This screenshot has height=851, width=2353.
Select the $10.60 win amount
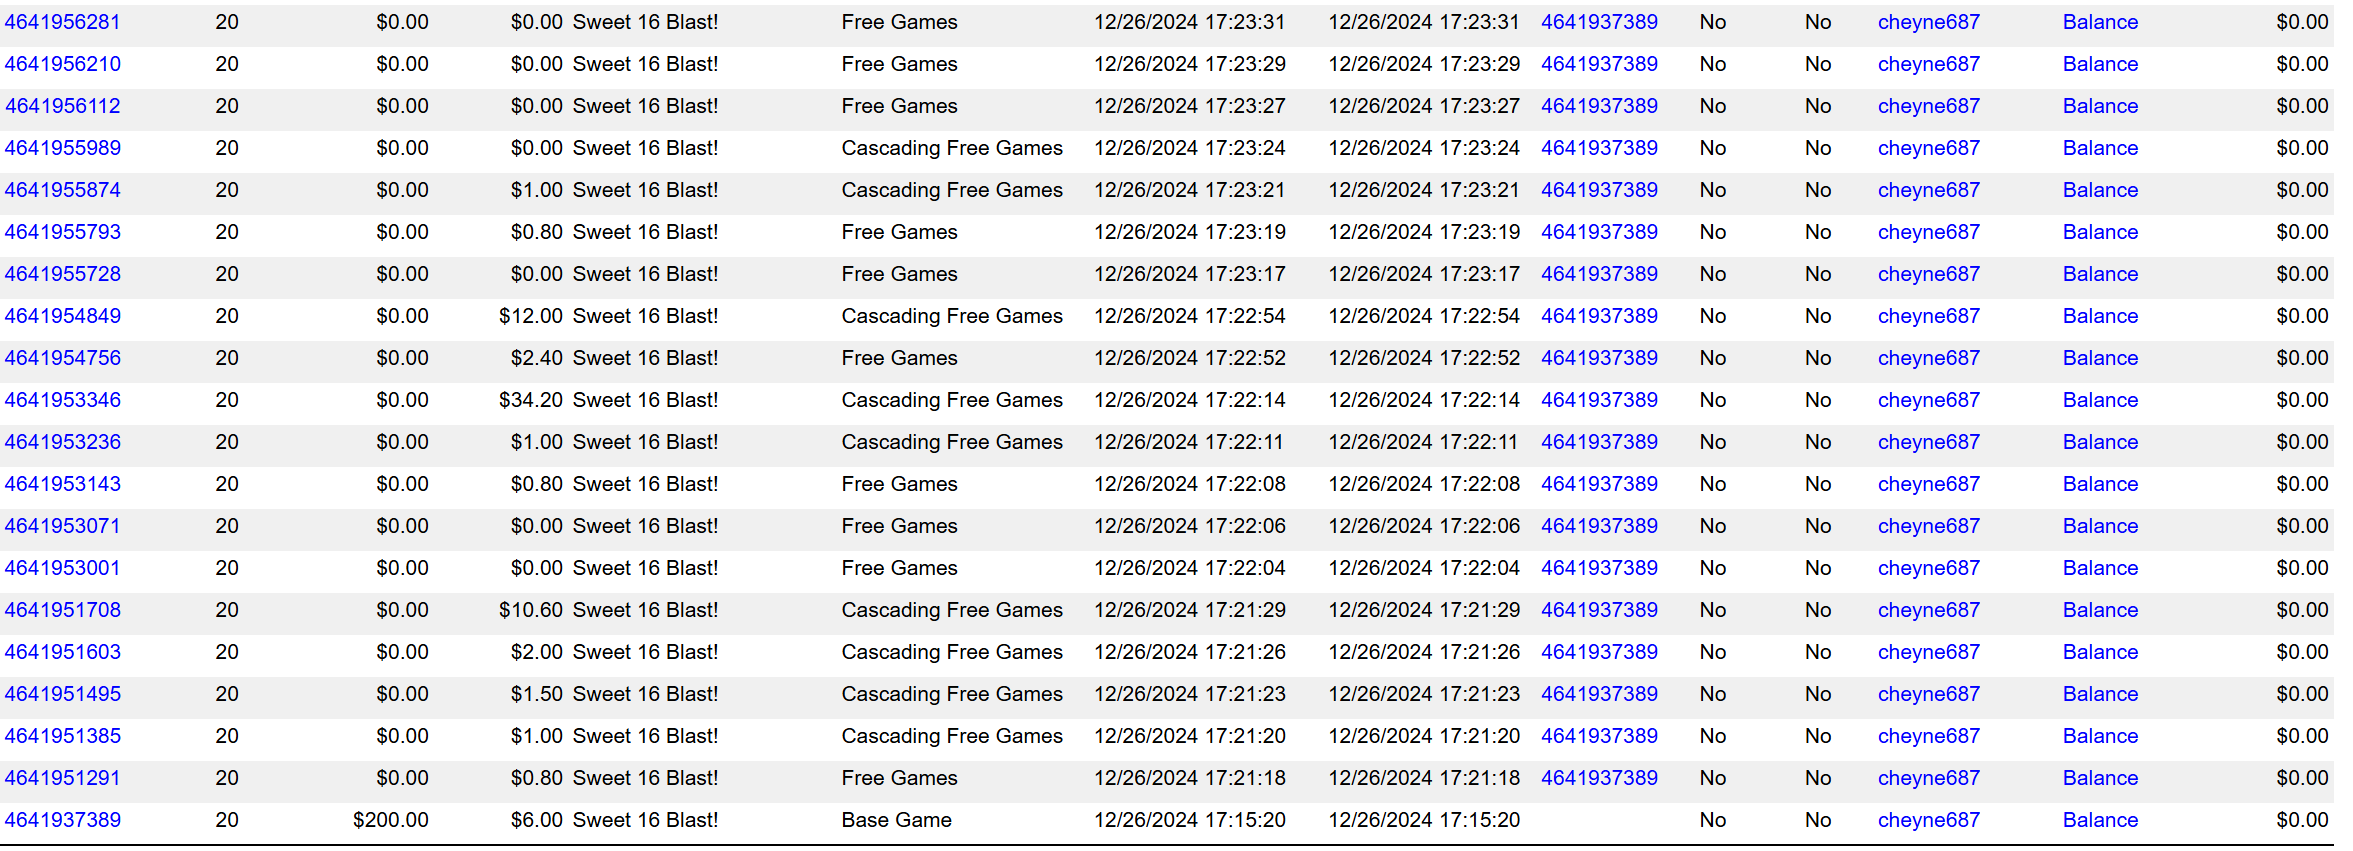pos(531,610)
